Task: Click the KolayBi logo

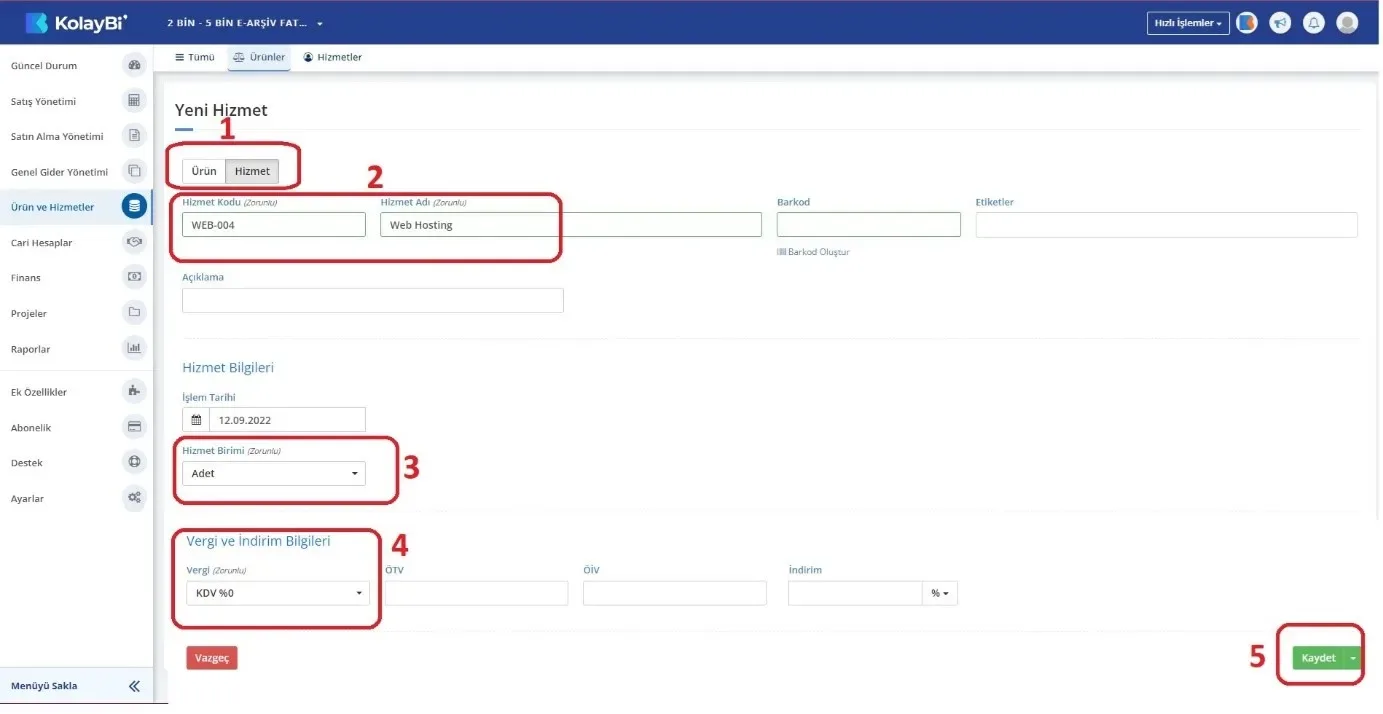Action: click(x=76, y=22)
